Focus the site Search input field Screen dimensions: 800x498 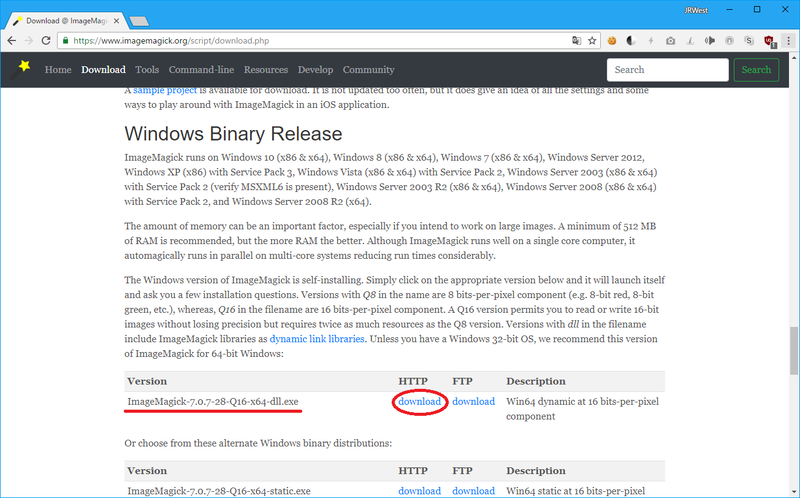(x=667, y=70)
